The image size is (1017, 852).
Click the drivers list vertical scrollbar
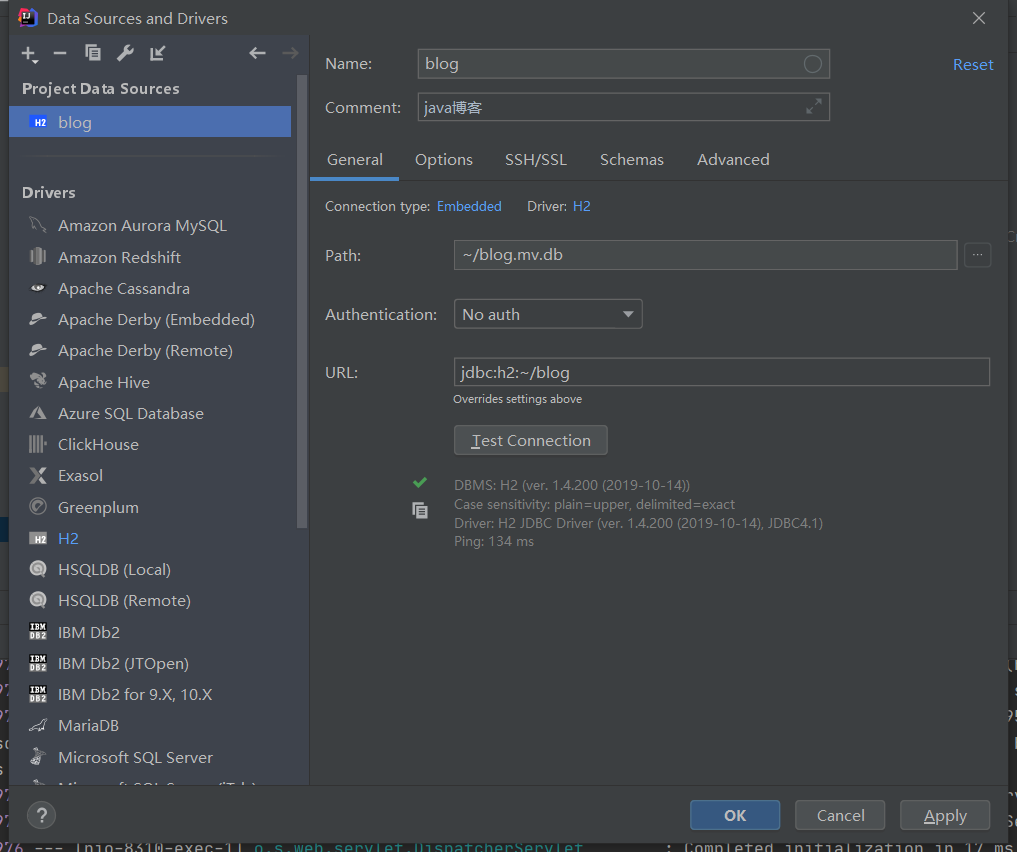tap(302, 302)
